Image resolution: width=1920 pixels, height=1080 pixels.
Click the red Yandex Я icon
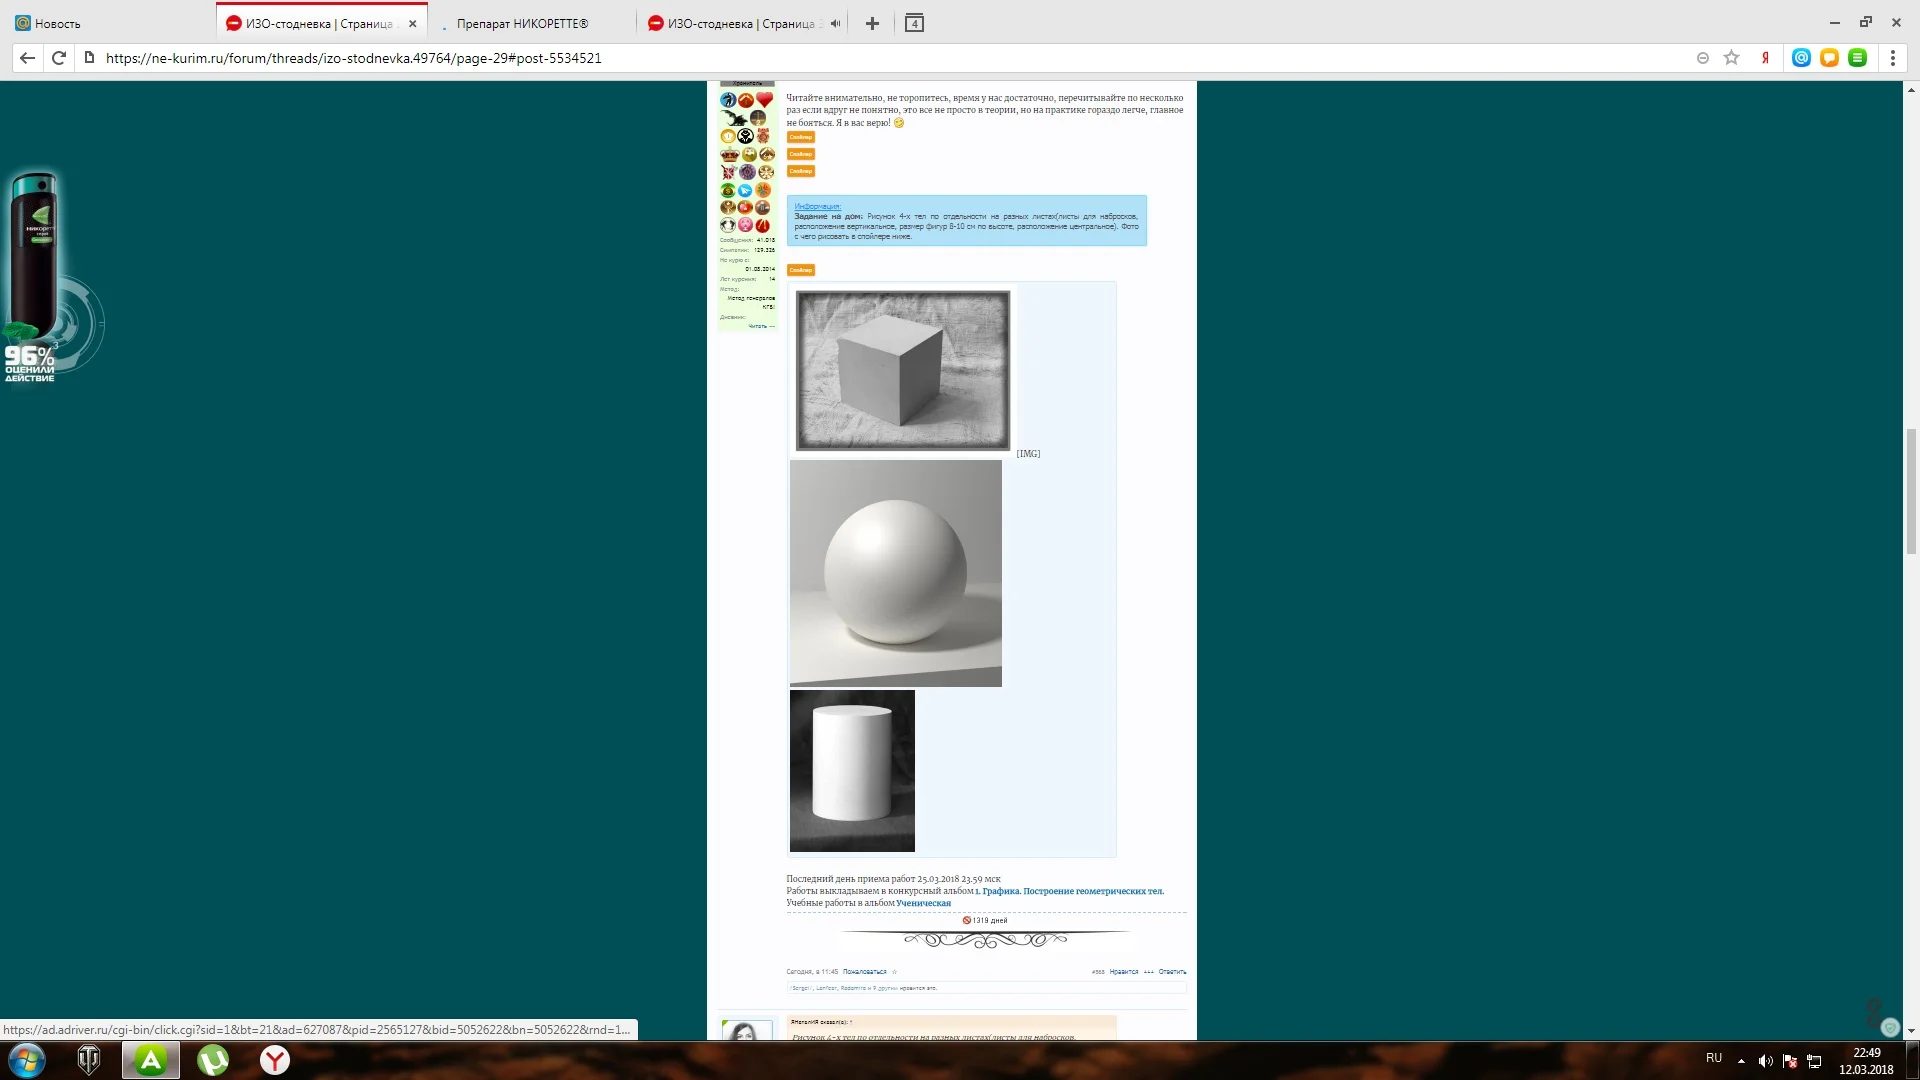click(1765, 58)
